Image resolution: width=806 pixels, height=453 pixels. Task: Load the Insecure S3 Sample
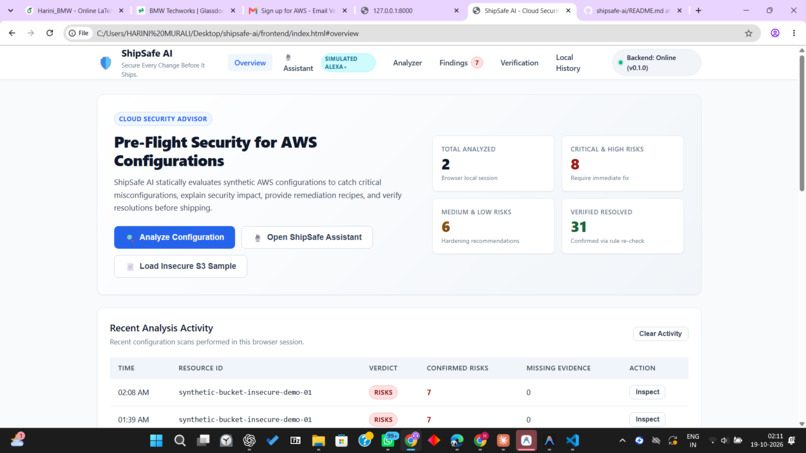click(180, 266)
